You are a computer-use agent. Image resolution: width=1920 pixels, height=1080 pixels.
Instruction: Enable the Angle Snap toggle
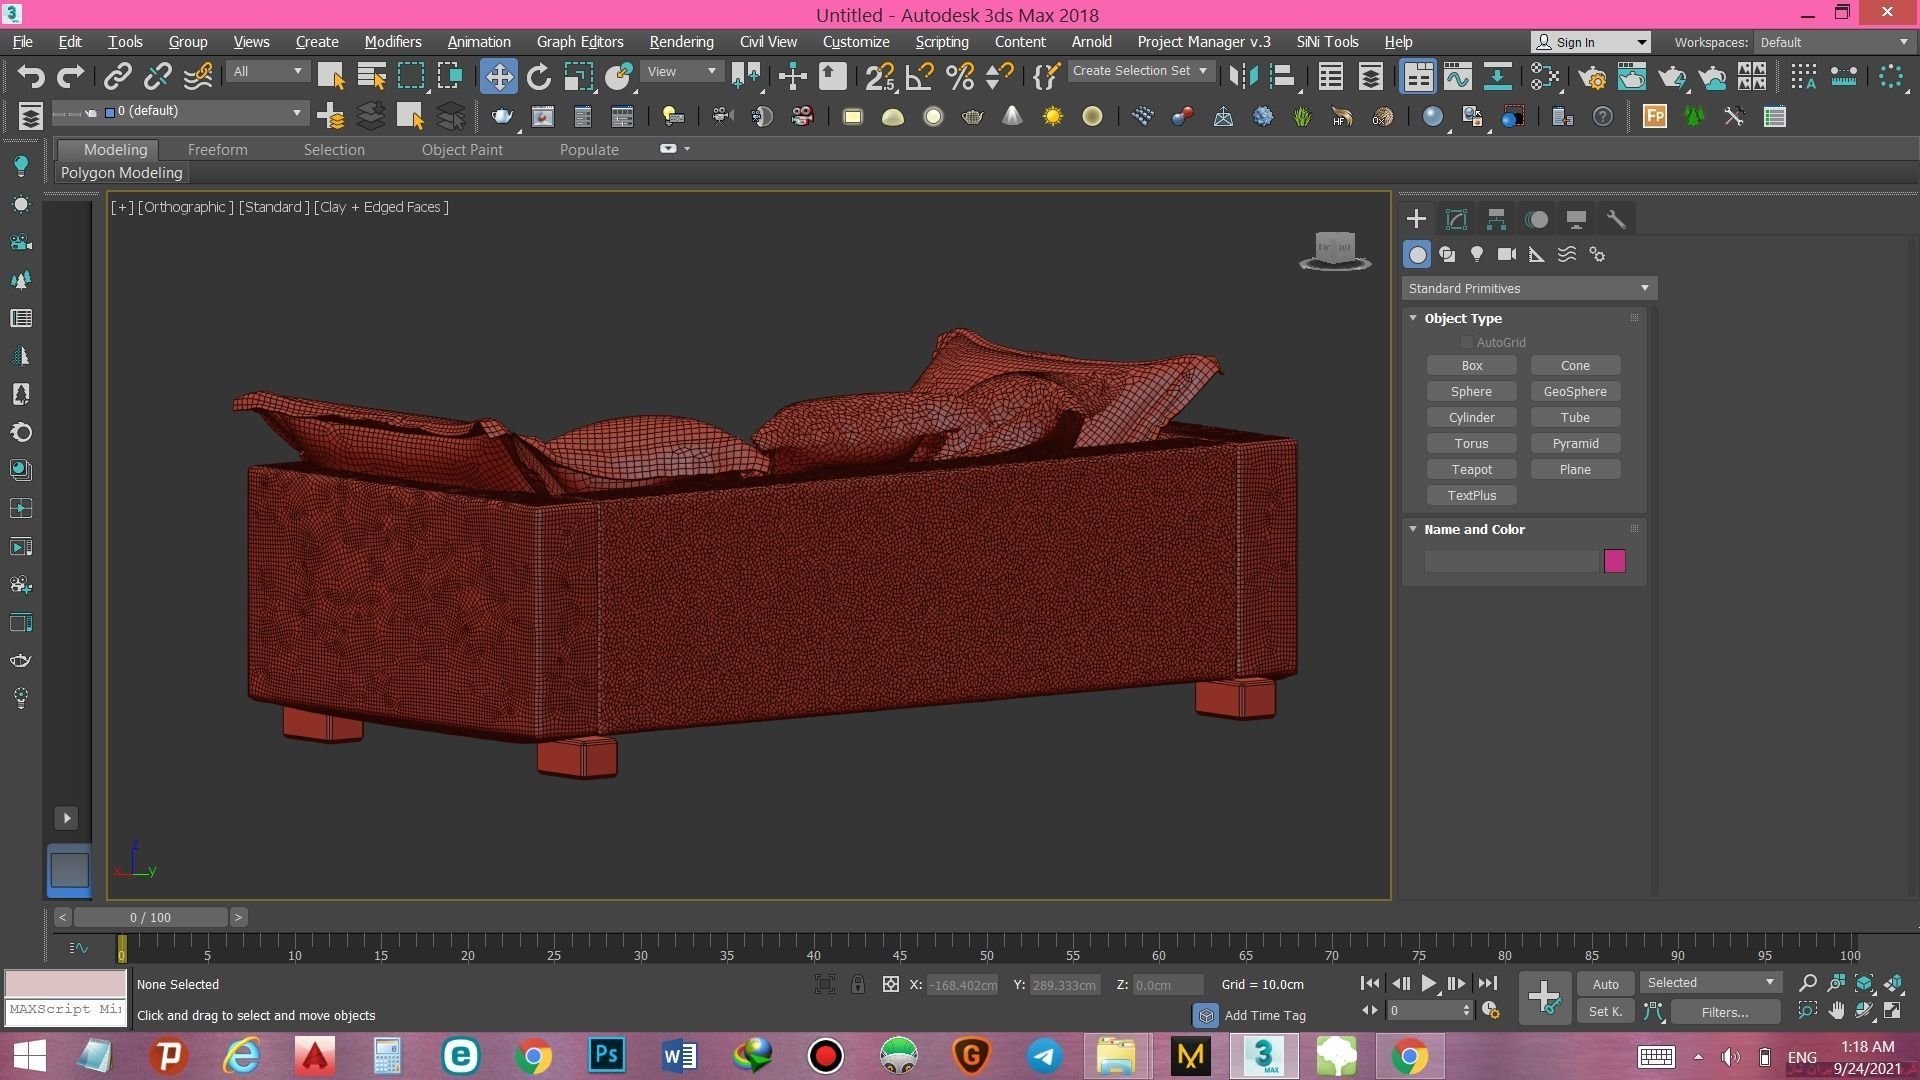[919, 75]
